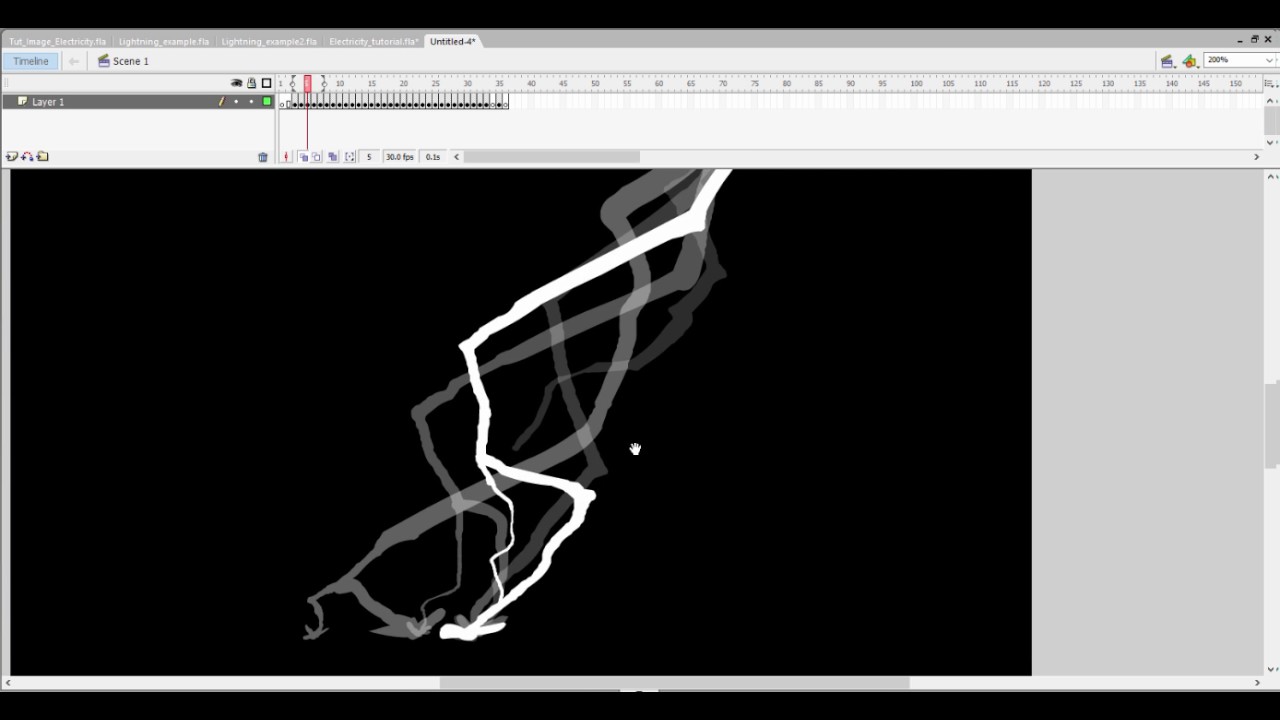The height and width of the screenshot is (720, 1280).
Task: Click the Scene 1 breadcrumb
Action: tap(123, 61)
